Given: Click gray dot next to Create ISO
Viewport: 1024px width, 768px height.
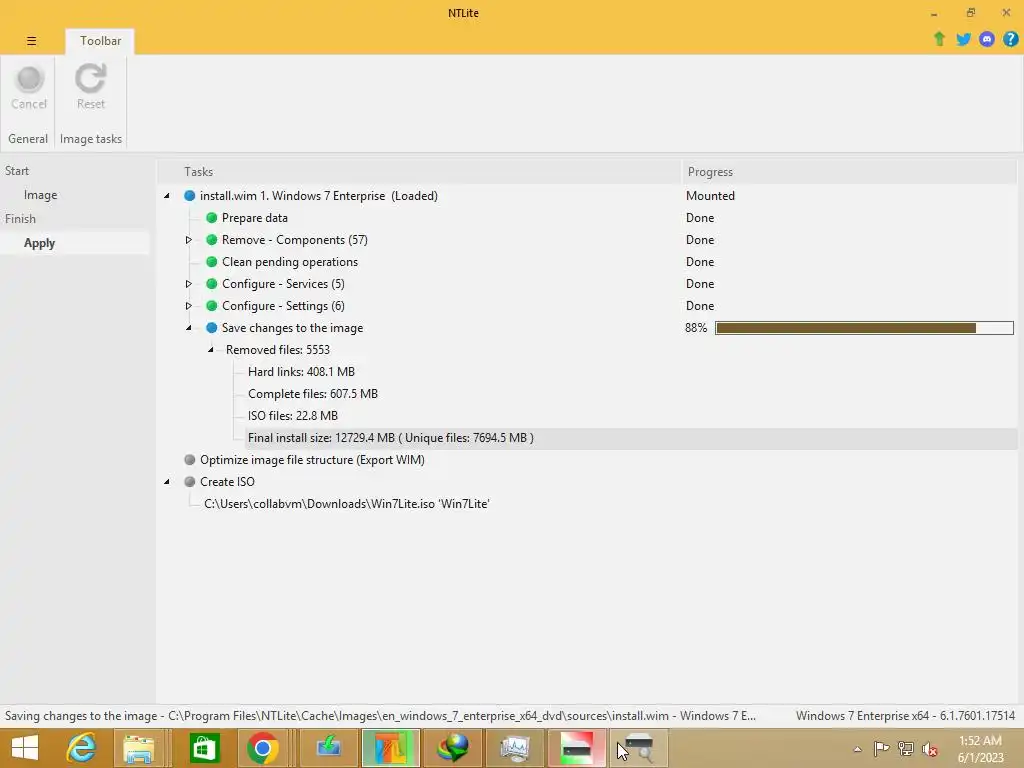Looking at the screenshot, I should [190, 482].
